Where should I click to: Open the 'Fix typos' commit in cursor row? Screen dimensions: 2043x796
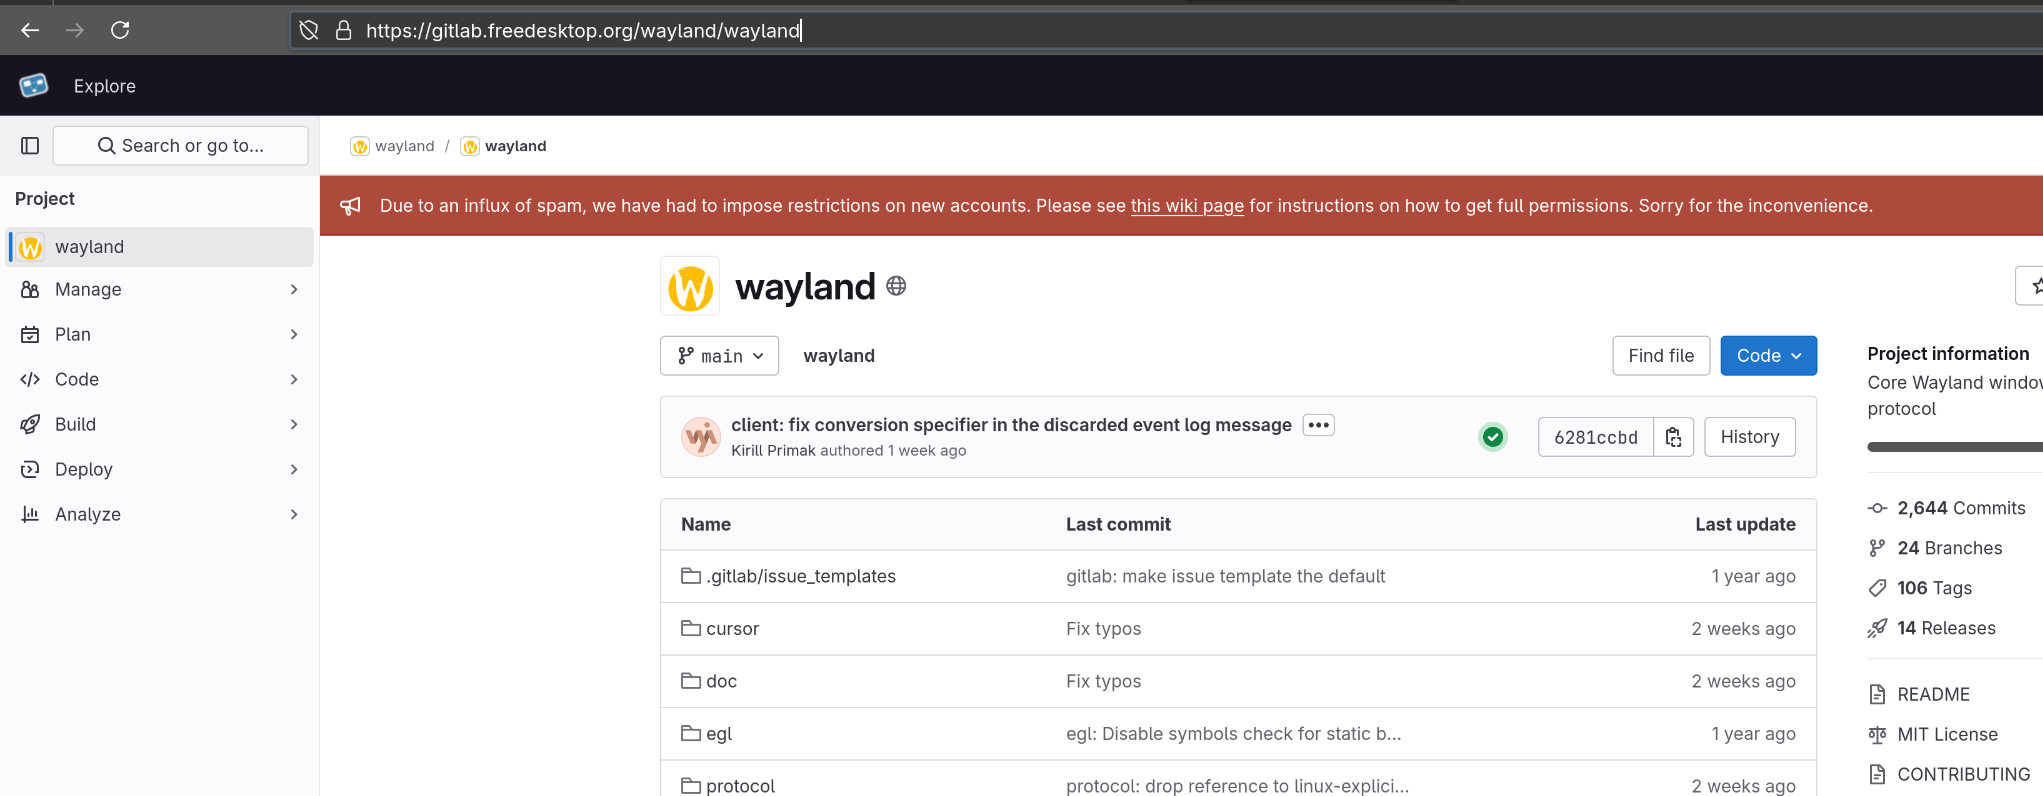1103,629
